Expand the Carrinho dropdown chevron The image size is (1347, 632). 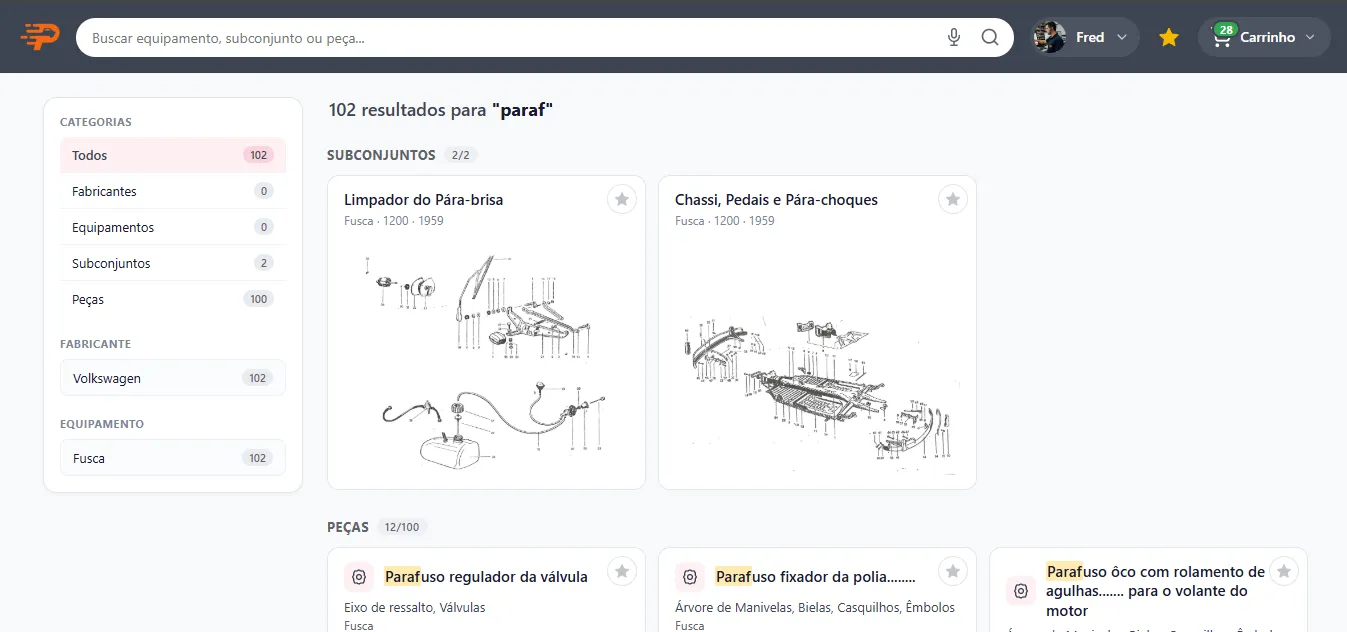click(1311, 38)
